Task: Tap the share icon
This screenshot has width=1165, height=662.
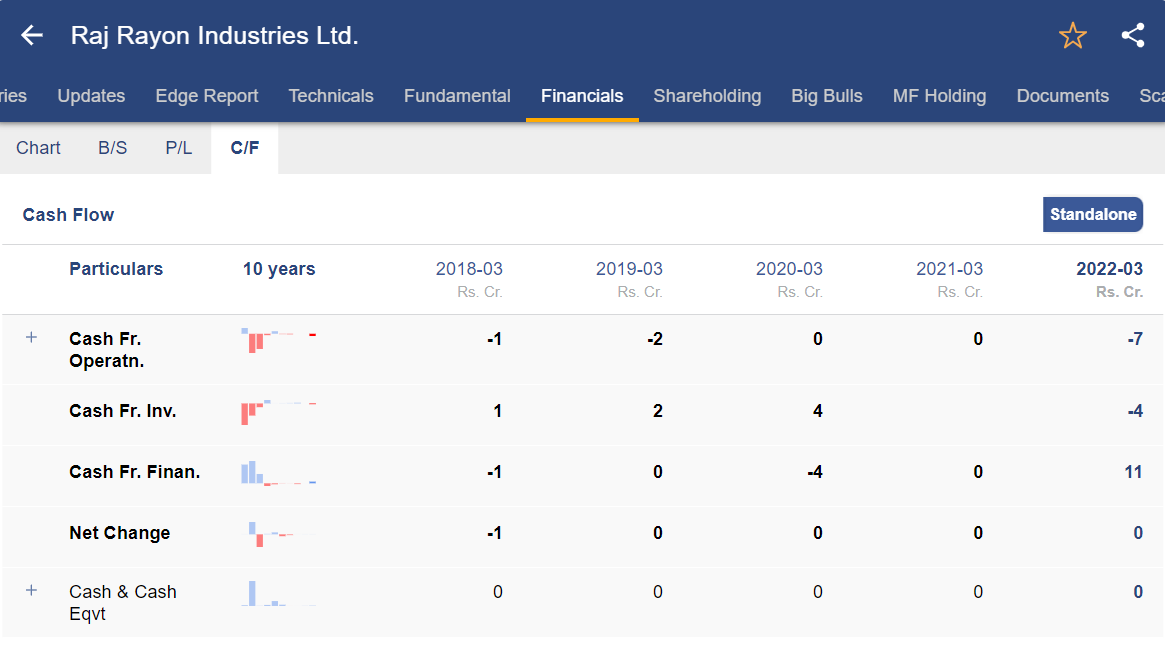Action: point(1132,35)
